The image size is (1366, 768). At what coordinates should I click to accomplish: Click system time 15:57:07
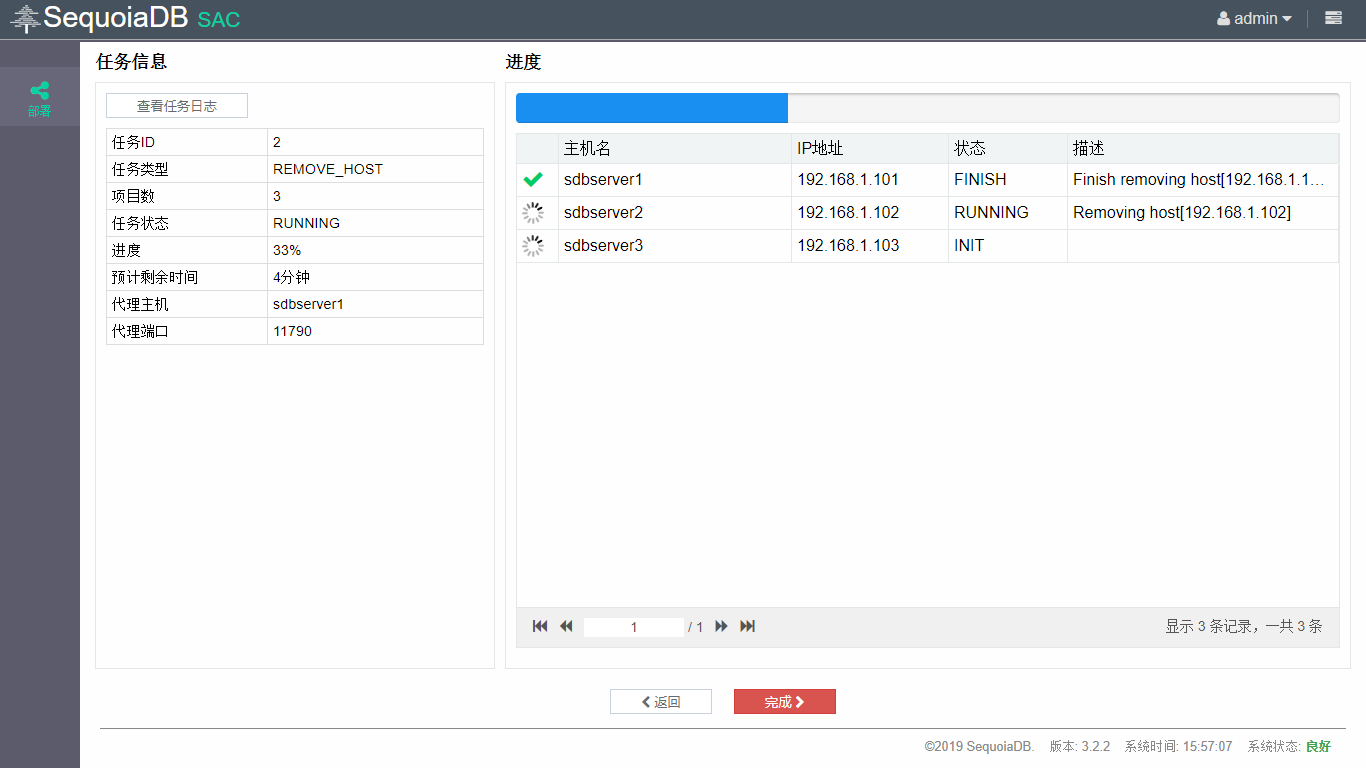point(1178,747)
